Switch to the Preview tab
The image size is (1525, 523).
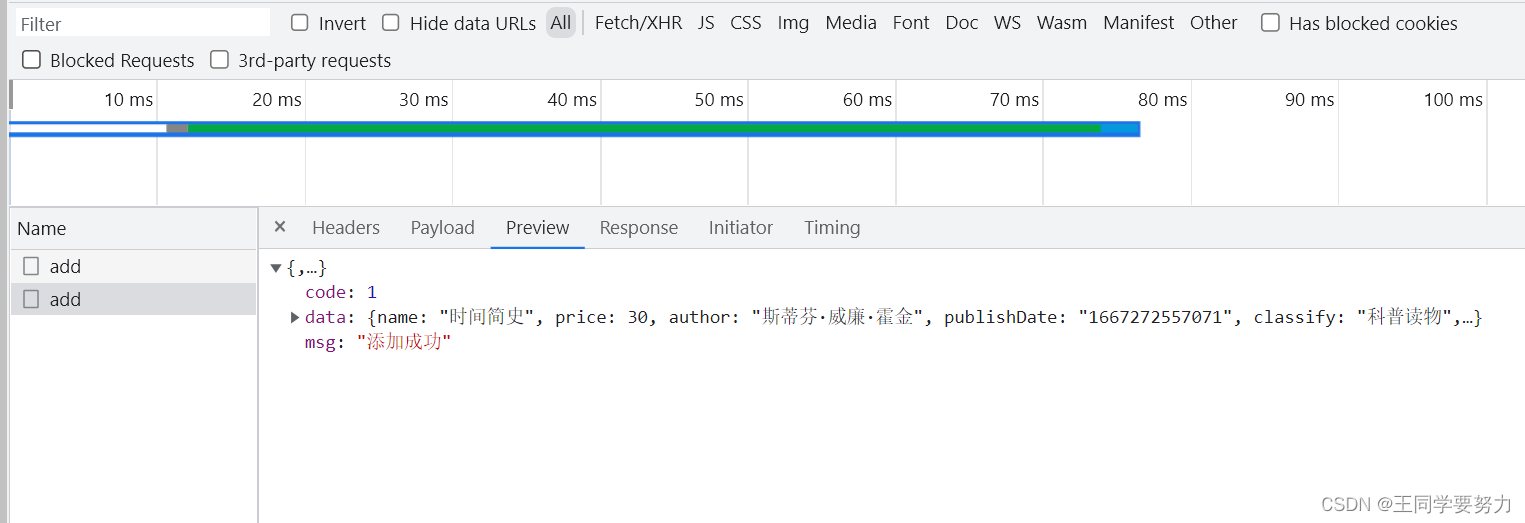click(x=538, y=228)
